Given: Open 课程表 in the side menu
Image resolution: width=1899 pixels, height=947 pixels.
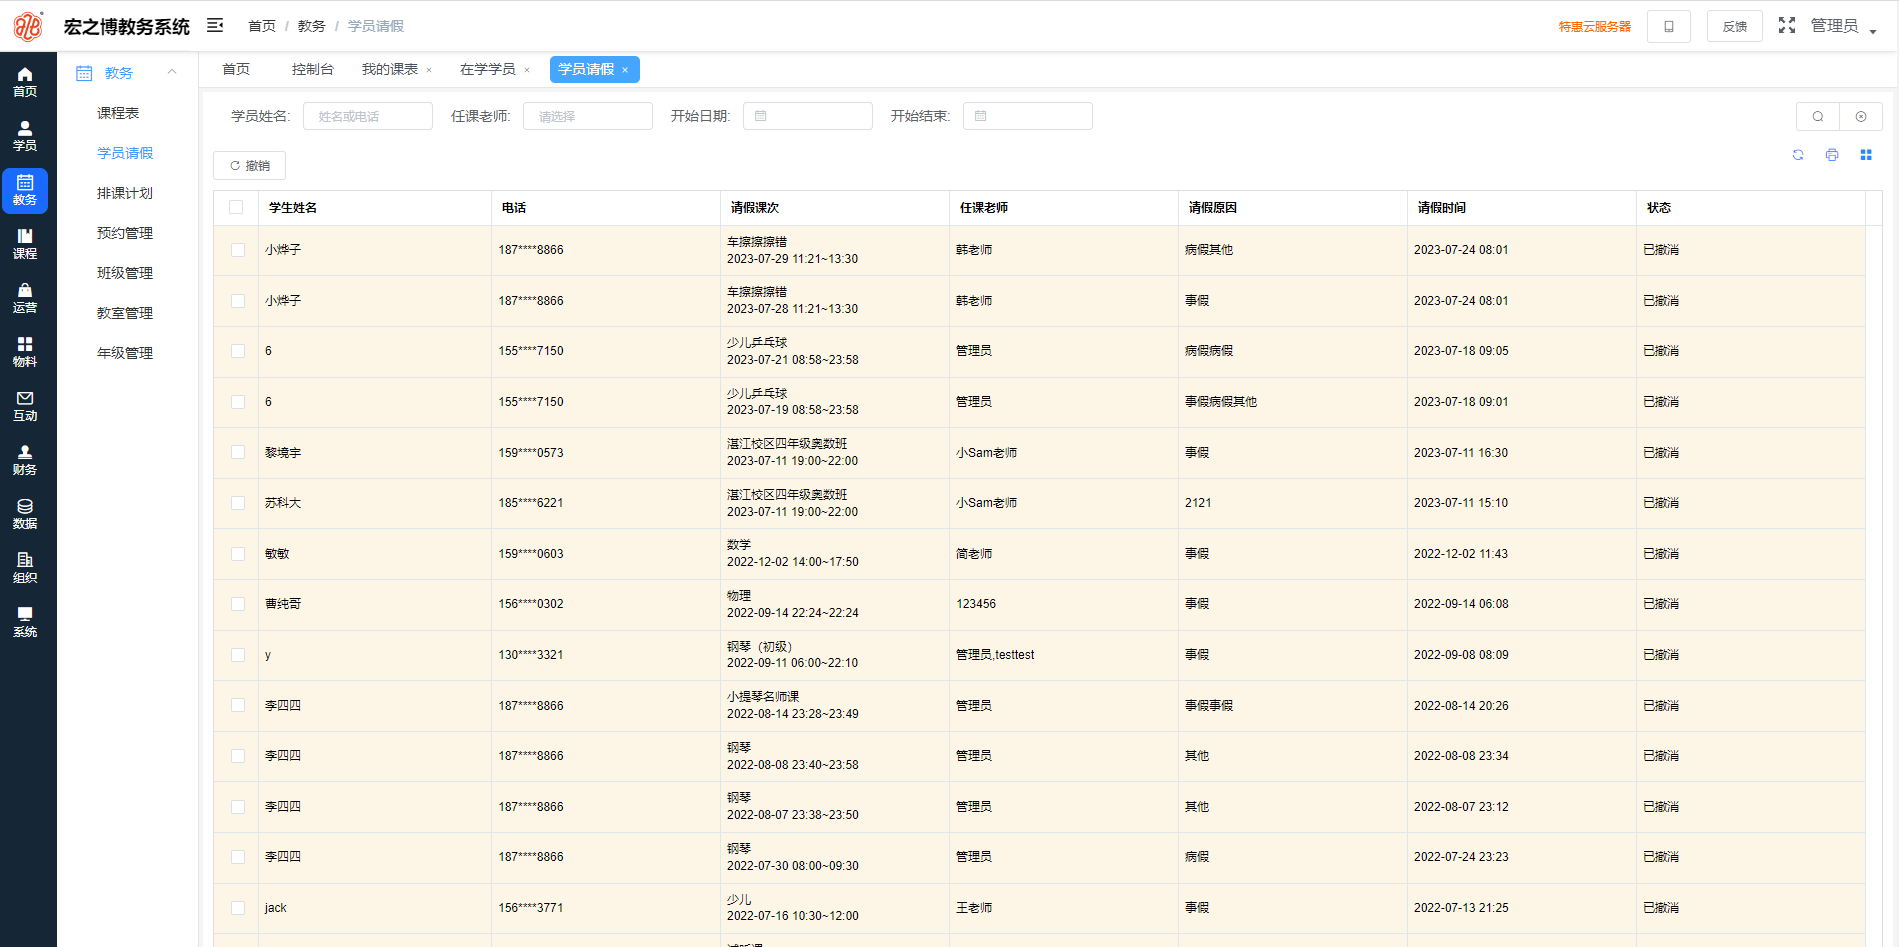Looking at the screenshot, I should pos(118,113).
